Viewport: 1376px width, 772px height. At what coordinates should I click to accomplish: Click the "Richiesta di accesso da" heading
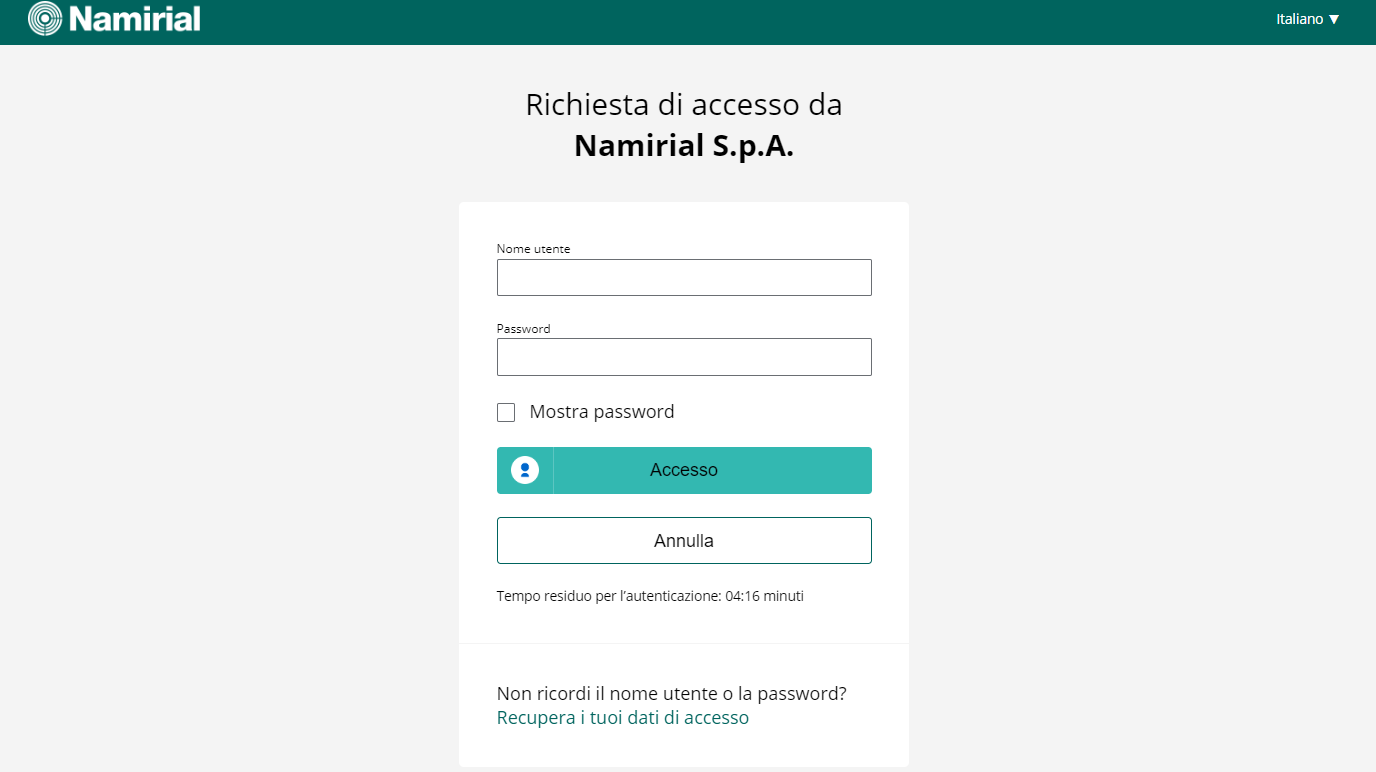(684, 104)
